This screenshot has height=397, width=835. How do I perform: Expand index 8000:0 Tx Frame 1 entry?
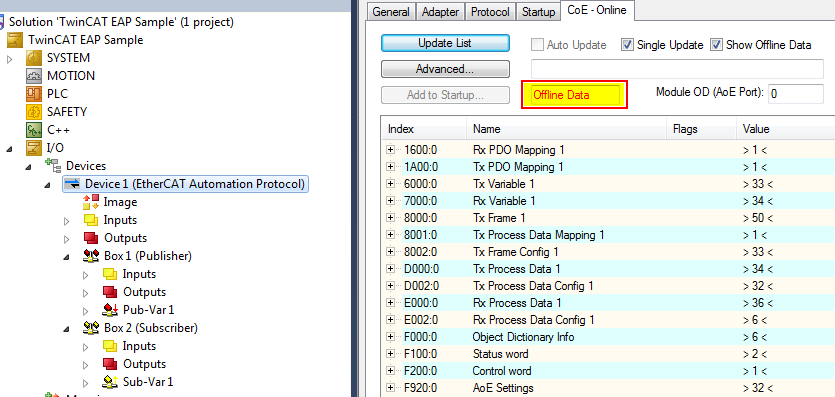pos(391,218)
